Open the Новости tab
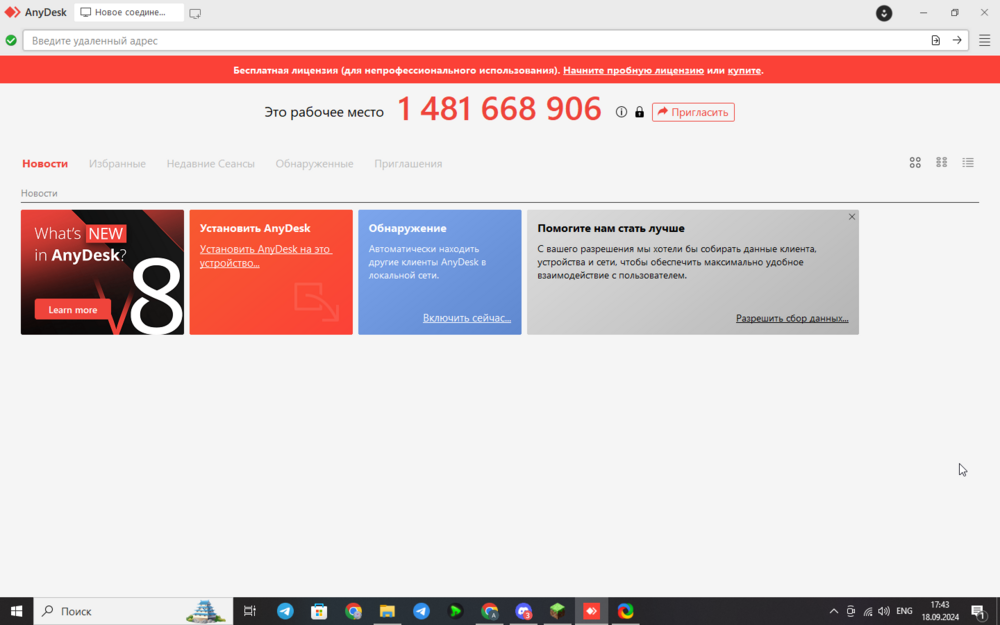Image resolution: width=1000 pixels, height=625 pixels. [x=45, y=164]
